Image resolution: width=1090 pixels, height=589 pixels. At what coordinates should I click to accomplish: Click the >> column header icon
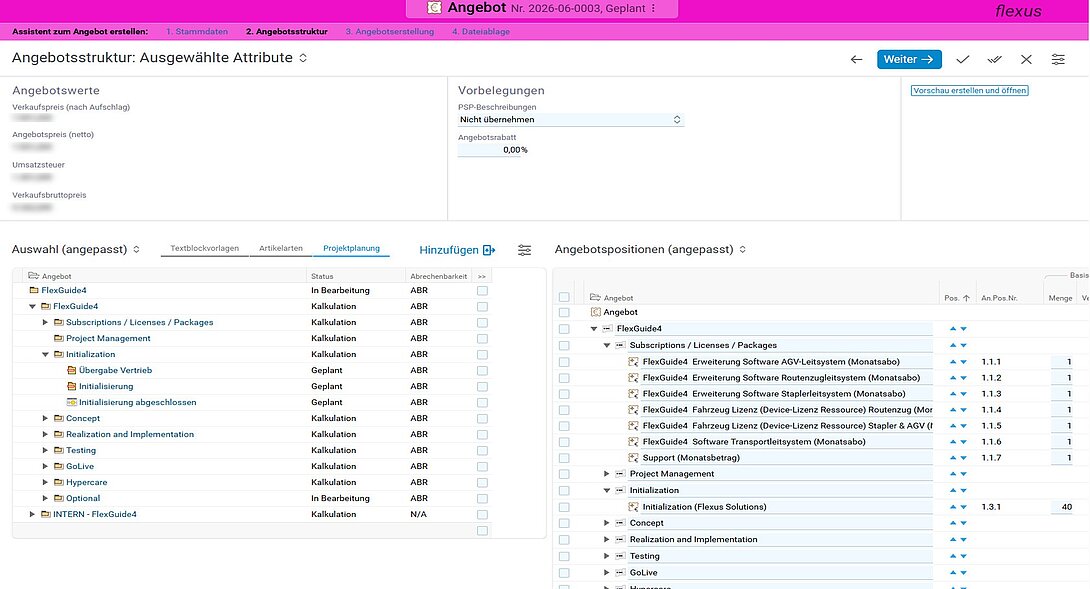(482, 276)
